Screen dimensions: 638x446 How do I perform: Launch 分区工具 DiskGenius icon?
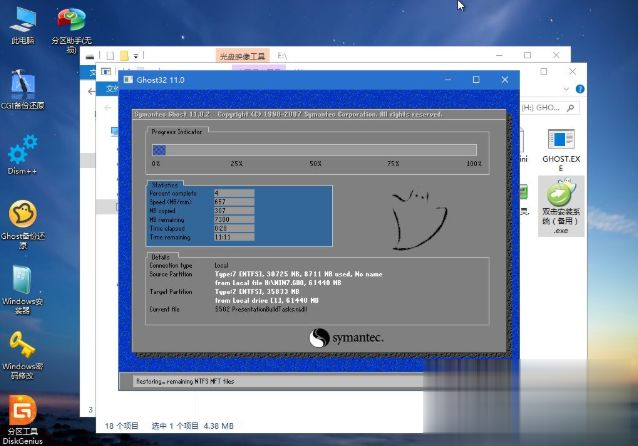point(23,419)
